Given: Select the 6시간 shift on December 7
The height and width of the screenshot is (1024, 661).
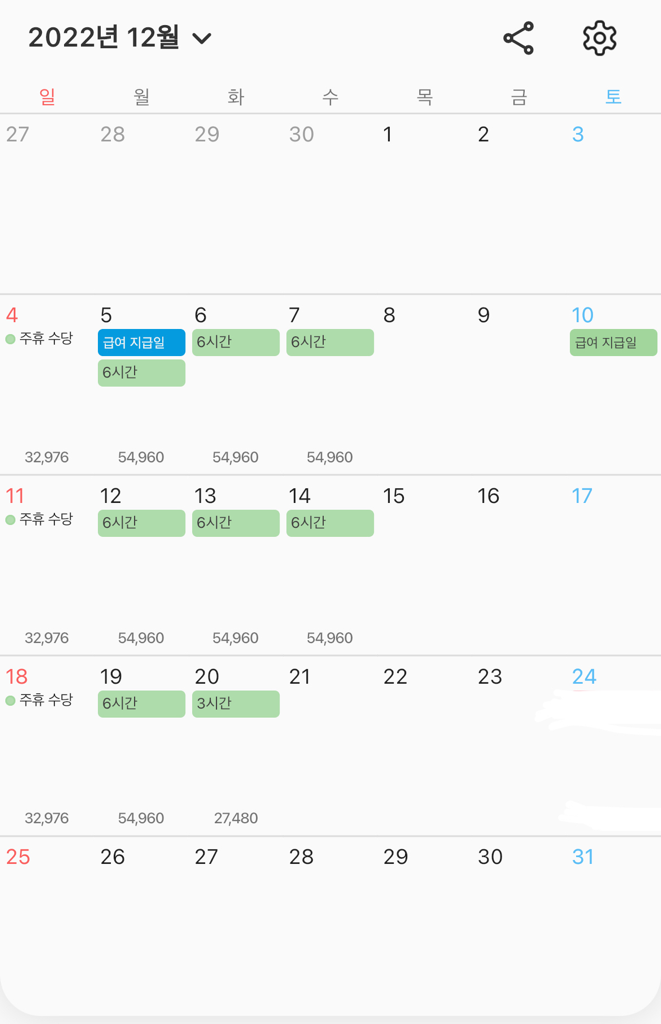Looking at the screenshot, I should tap(330, 343).
